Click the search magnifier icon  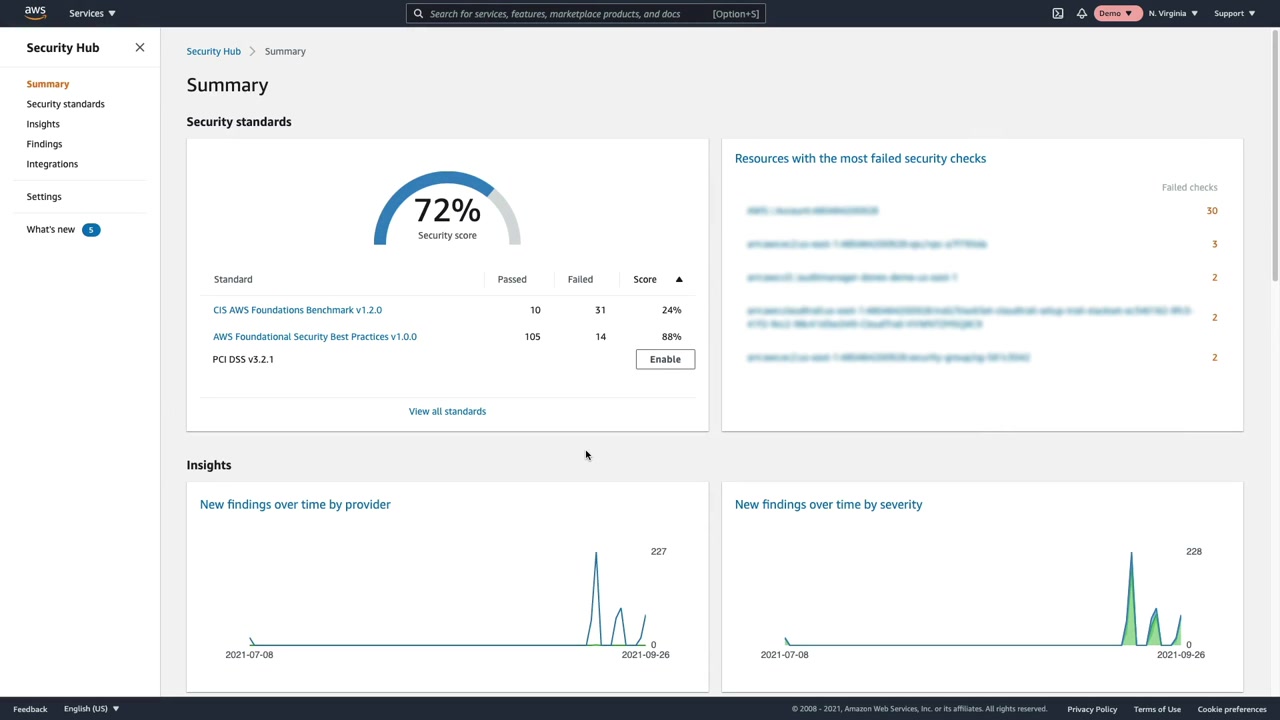point(419,14)
